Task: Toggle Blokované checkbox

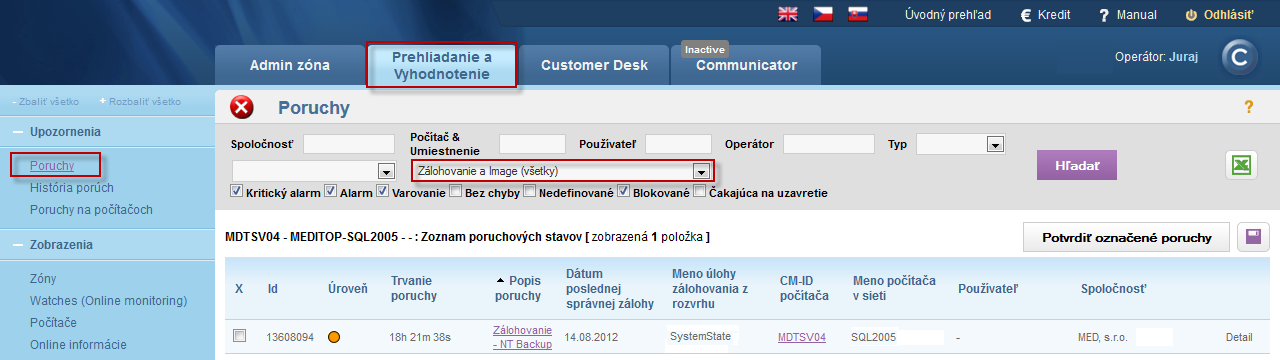Action: pyautogui.click(x=624, y=191)
